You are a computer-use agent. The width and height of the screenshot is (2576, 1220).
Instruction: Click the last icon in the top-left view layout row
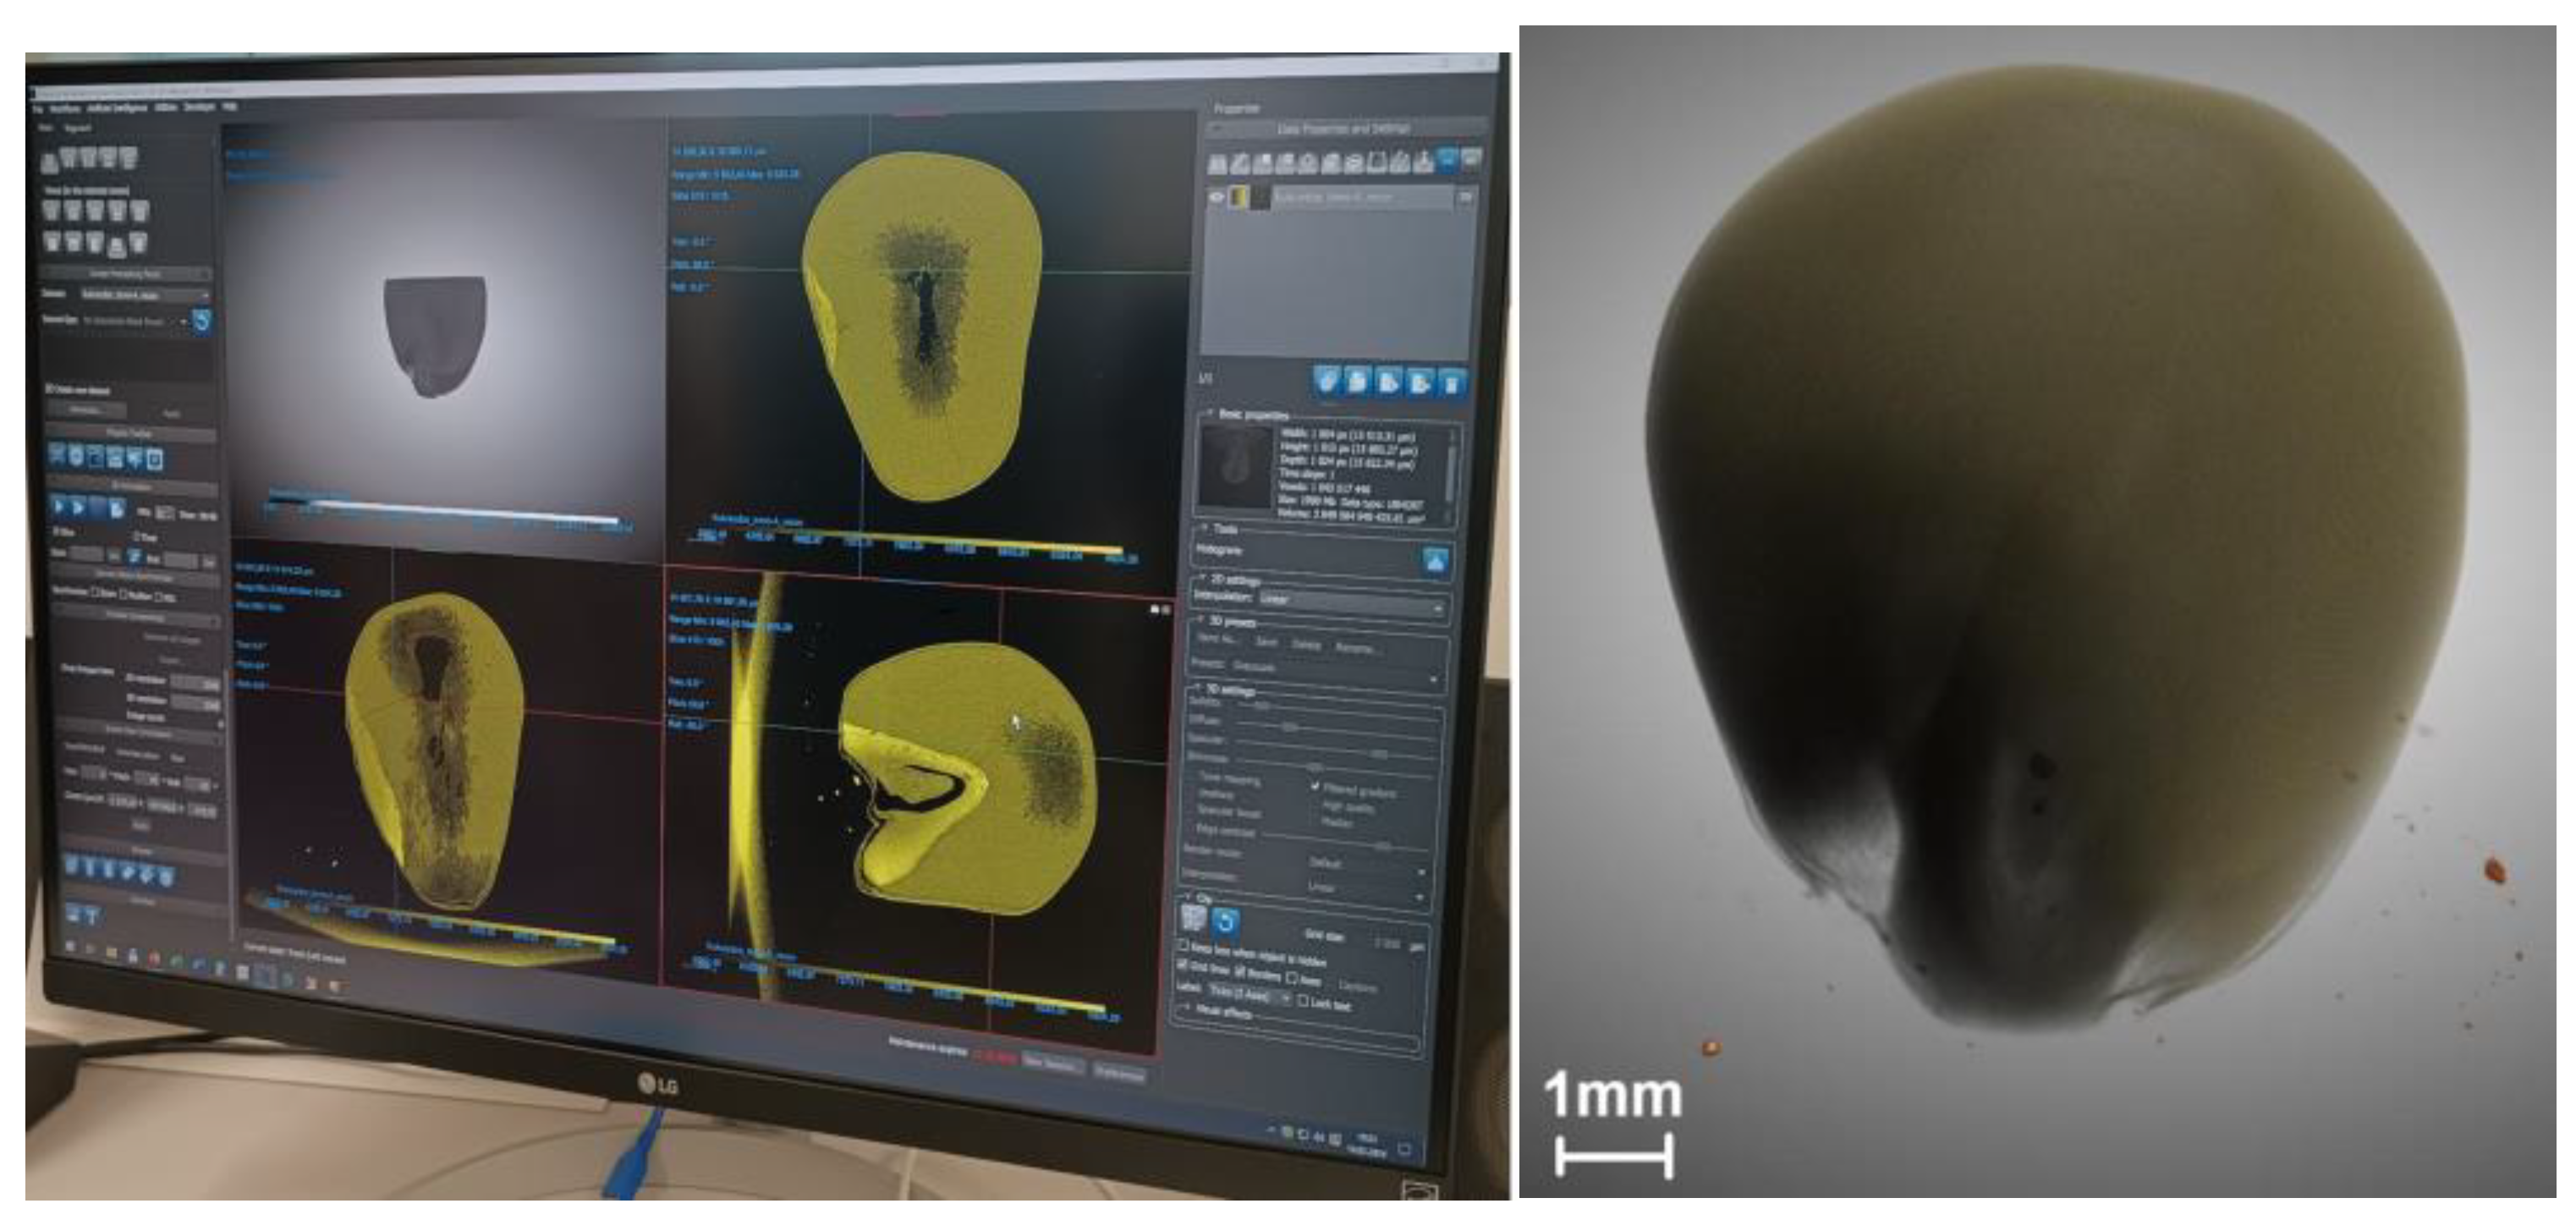(128, 158)
